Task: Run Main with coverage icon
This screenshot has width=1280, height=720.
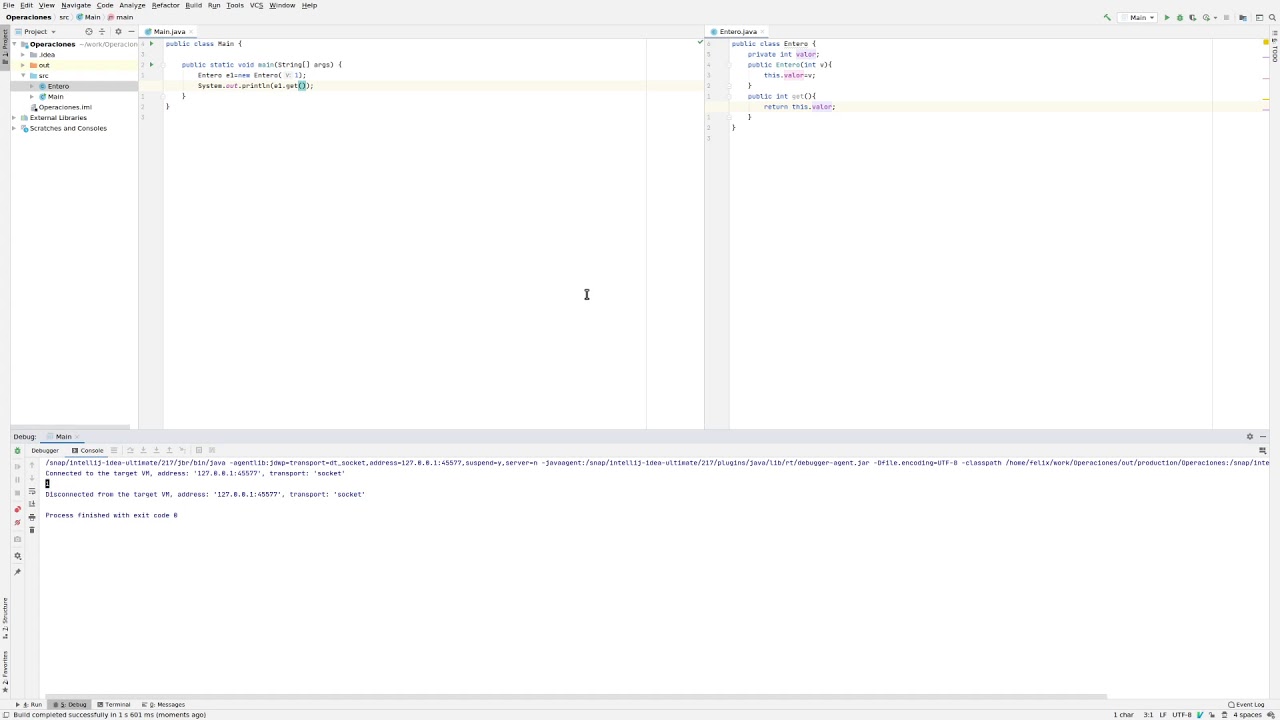Action: click(x=1192, y=17)
